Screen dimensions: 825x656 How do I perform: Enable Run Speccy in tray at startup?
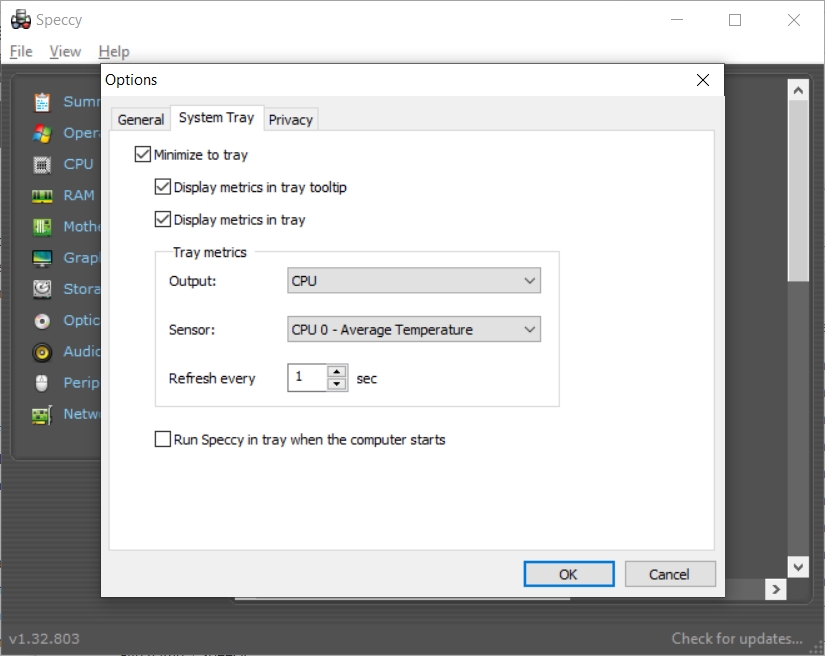pos(163,439)
